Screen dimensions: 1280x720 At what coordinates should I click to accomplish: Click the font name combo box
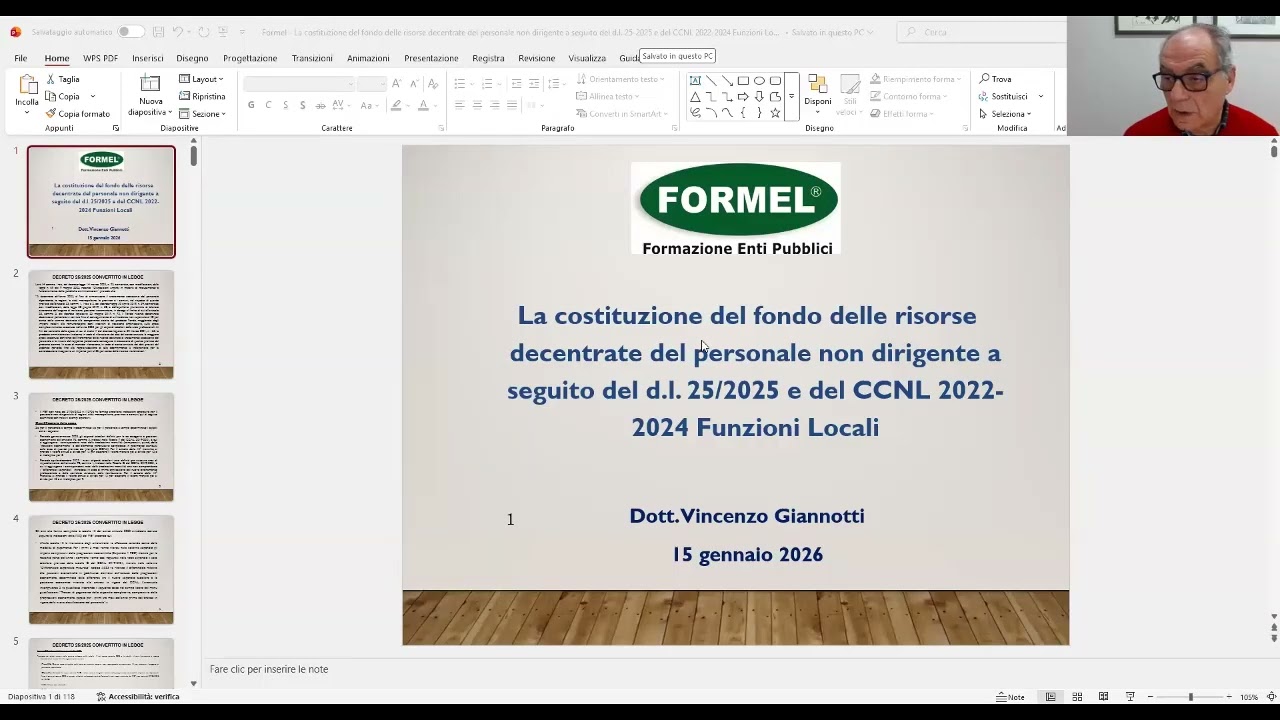tap(299, 84)
